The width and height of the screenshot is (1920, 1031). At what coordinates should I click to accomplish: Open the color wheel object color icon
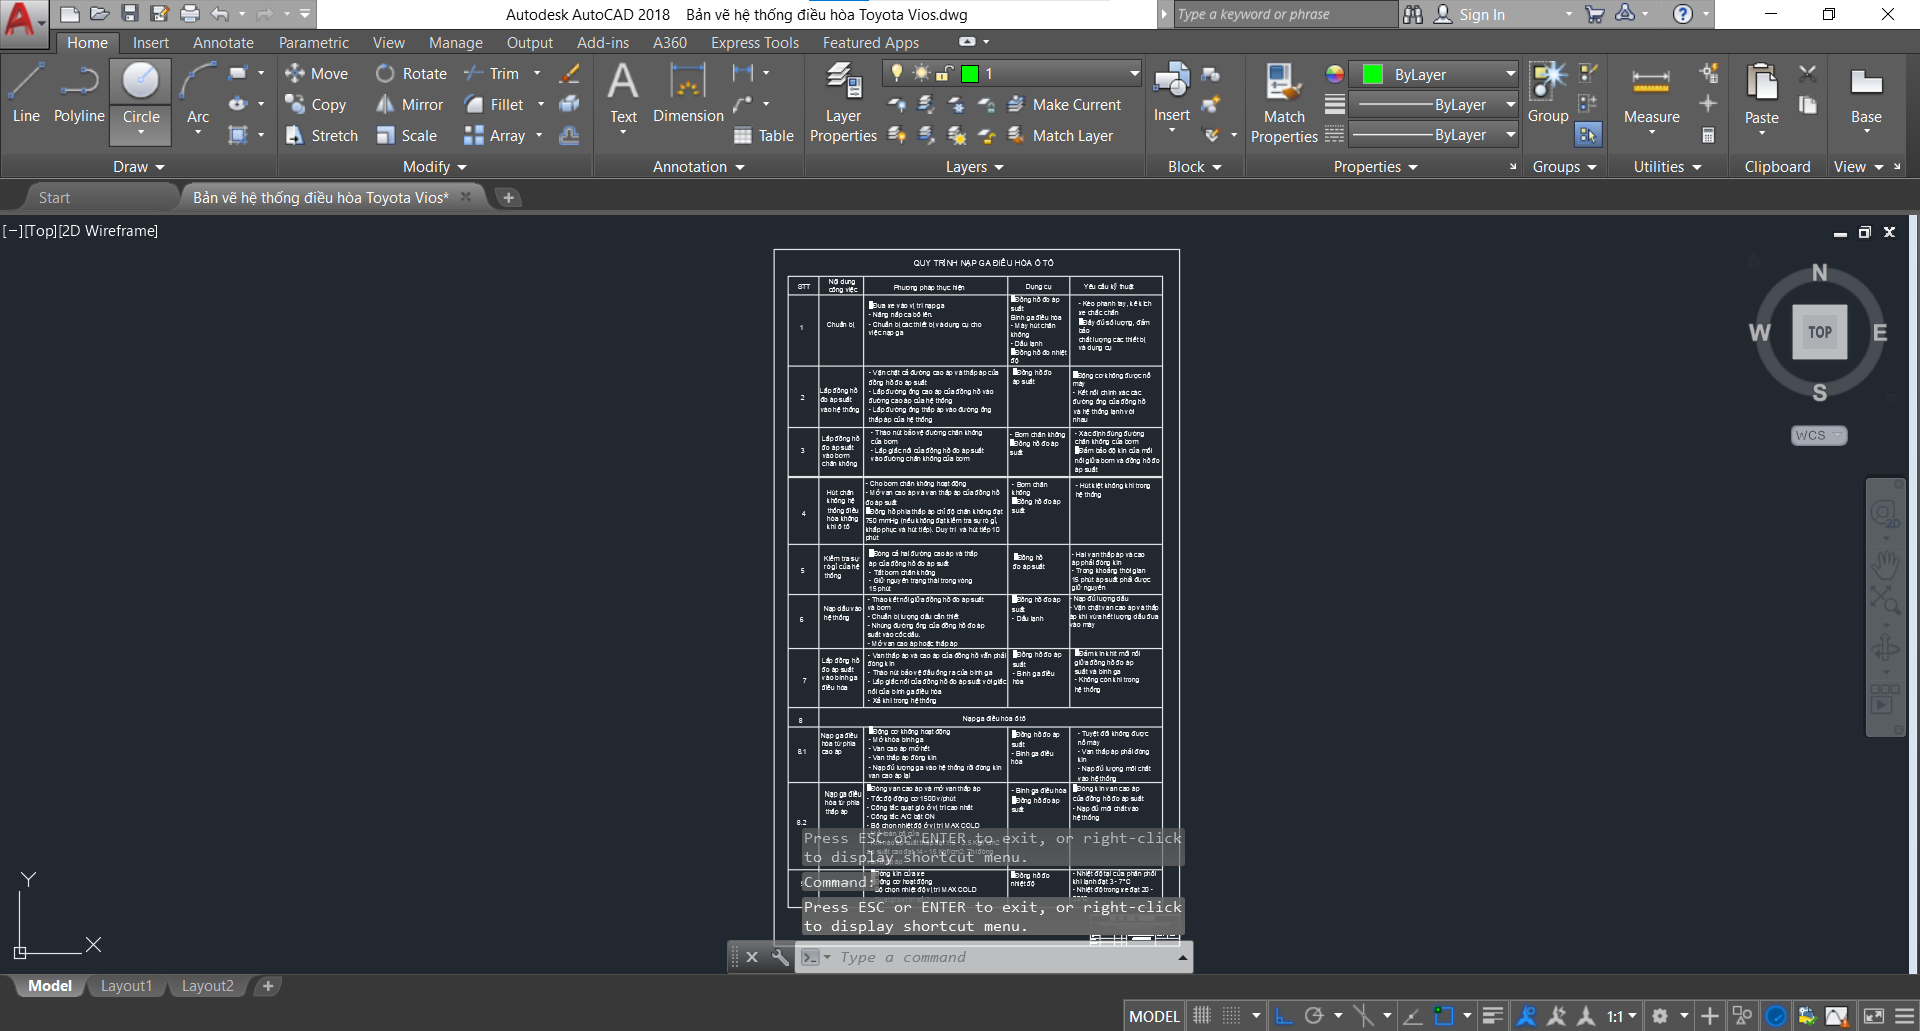click(1335, 74)
